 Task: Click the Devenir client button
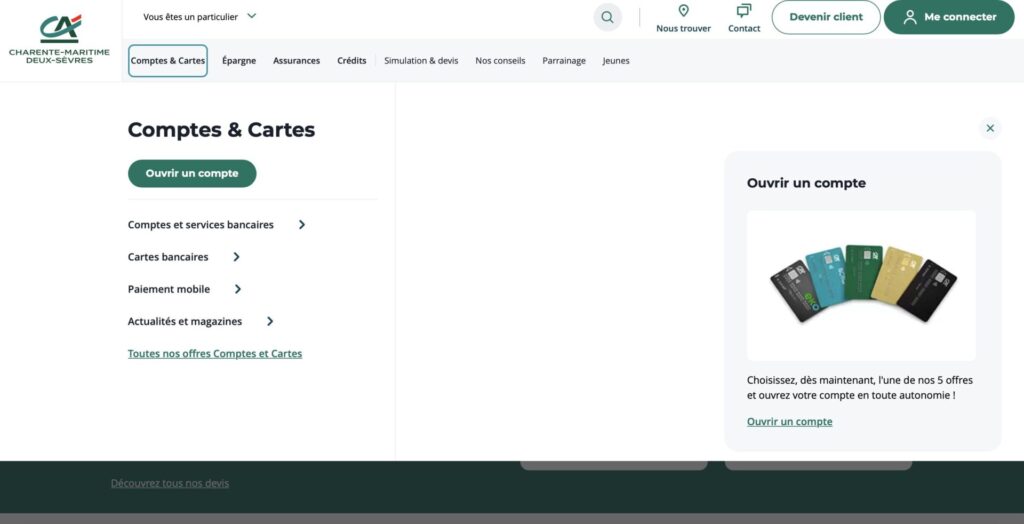pos(826,17)
